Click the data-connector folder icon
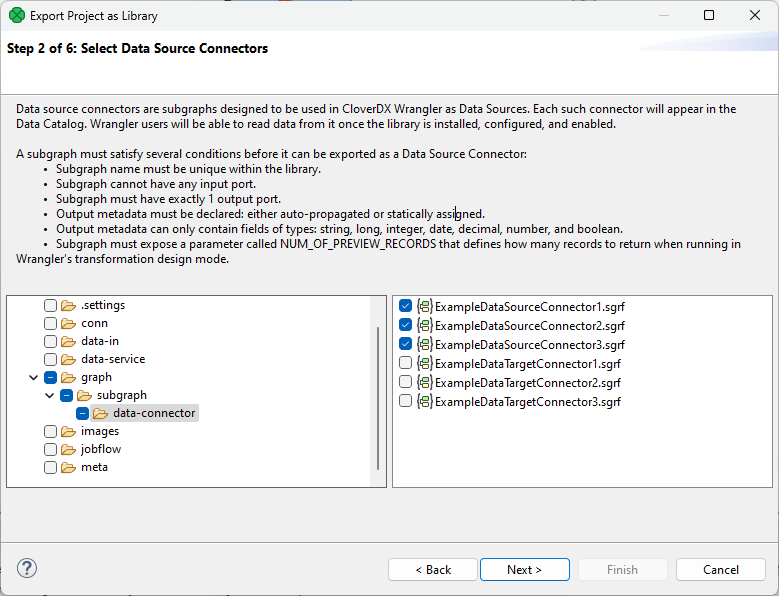This screenshot has height=596, width=779. (x=101, y=413)
